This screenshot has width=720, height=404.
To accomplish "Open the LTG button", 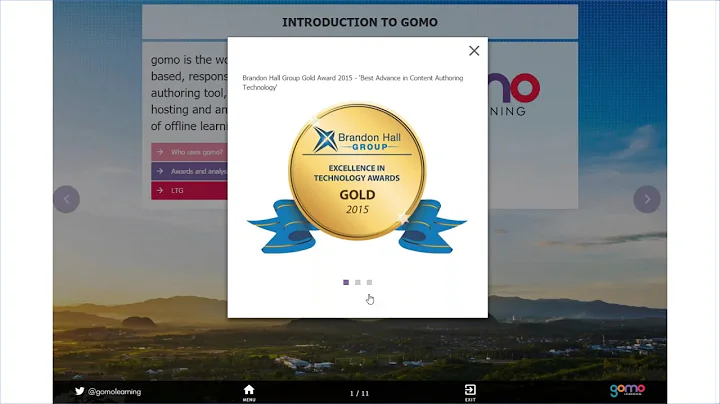I will tap(189, 191).
